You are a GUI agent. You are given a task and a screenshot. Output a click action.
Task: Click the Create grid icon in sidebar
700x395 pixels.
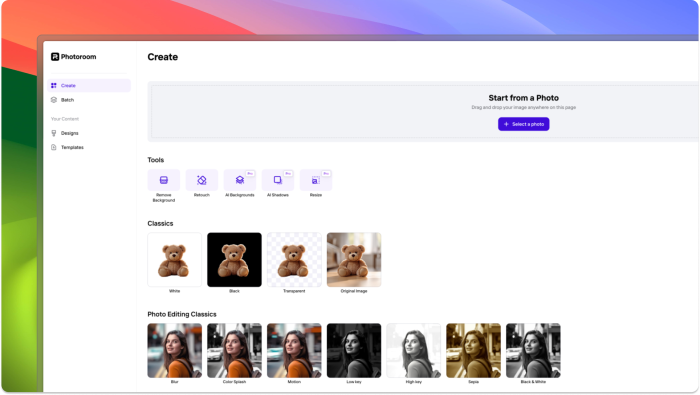click(x=54, y=85)
